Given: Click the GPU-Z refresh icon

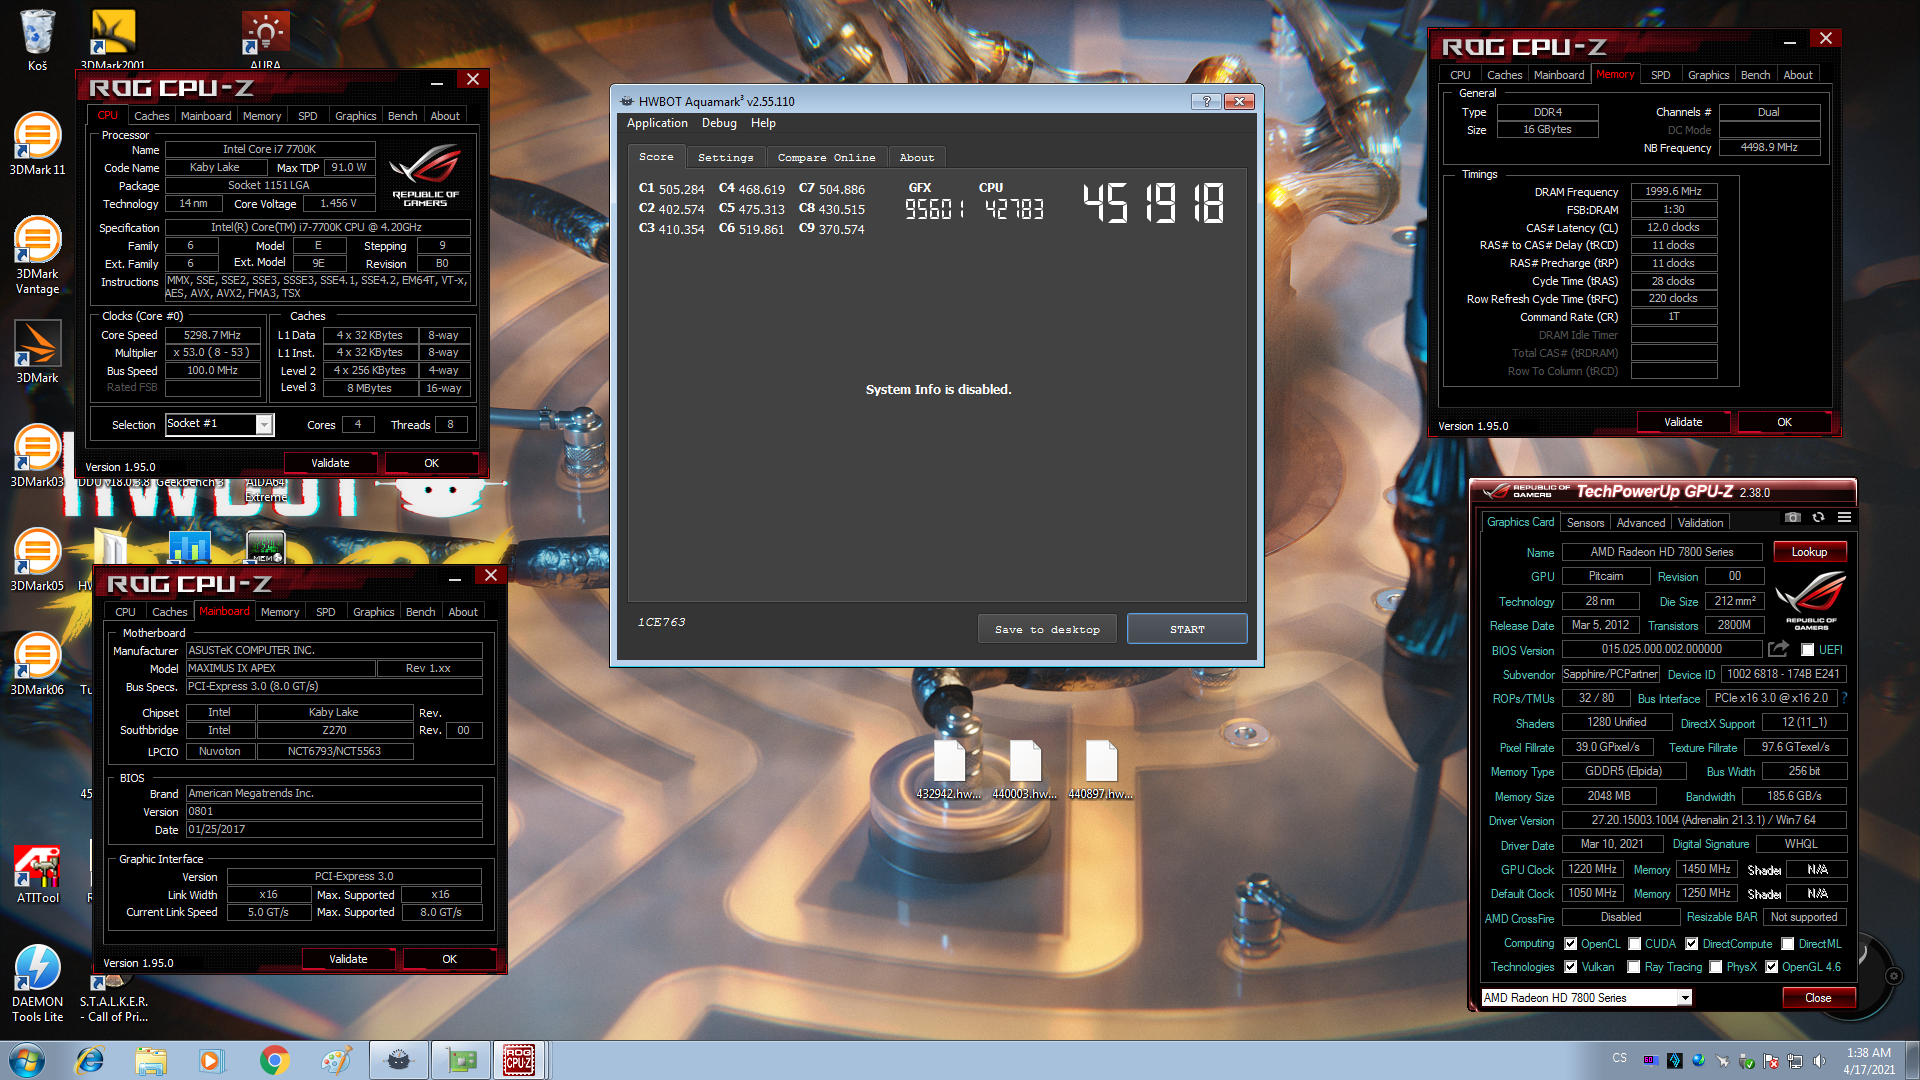Looking at the screenshot, I should 1818,517.
